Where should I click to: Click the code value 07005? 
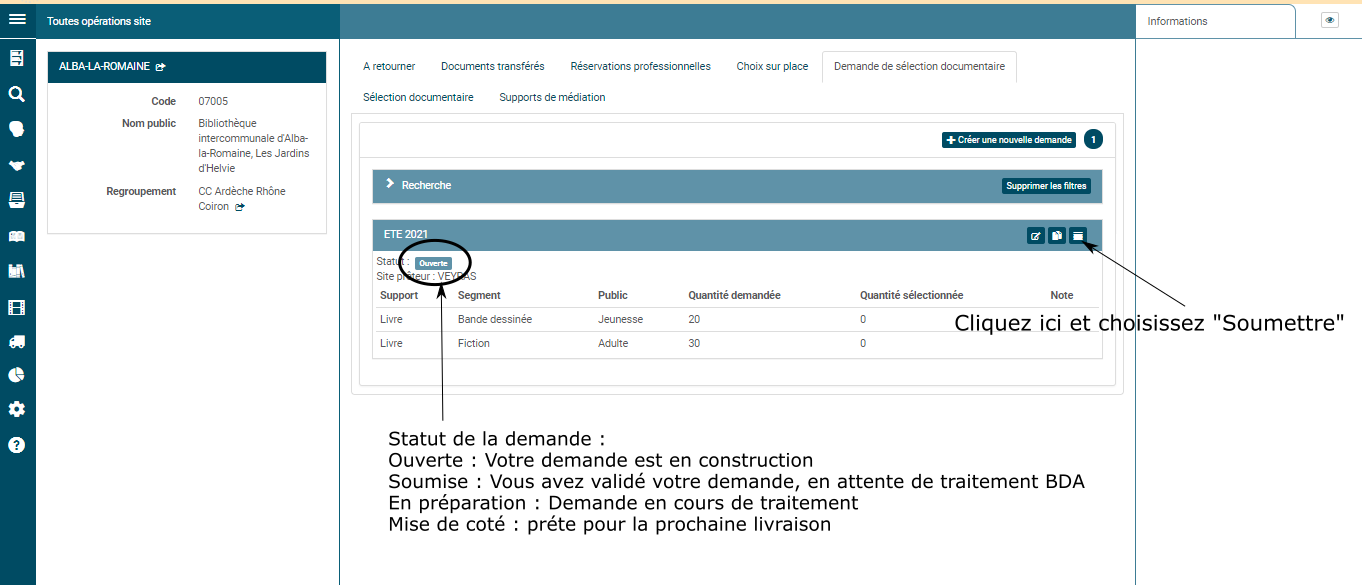[213, 101]
